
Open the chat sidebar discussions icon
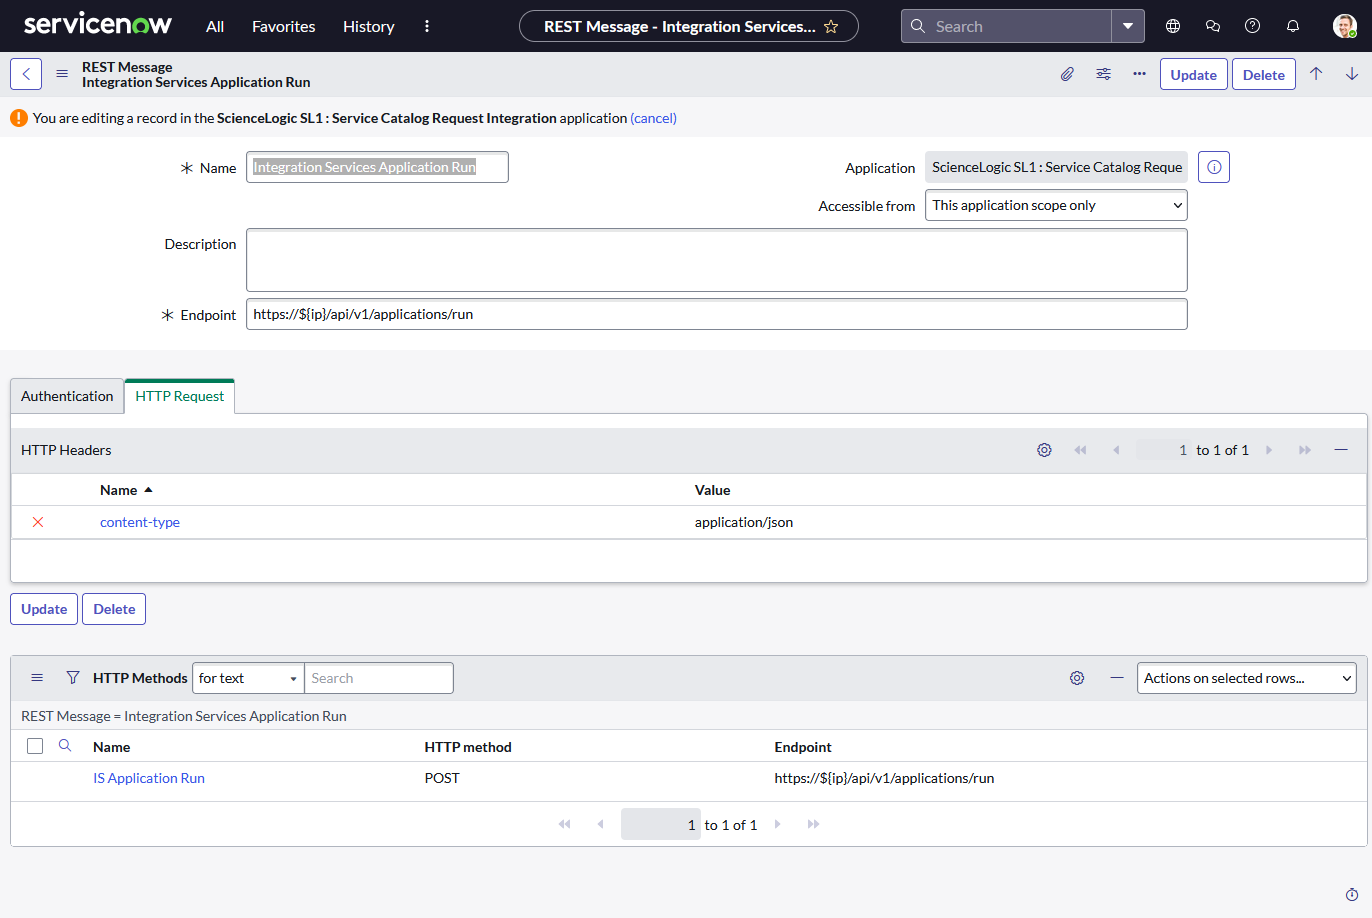pyautogui.click(x=1213, y=26)
